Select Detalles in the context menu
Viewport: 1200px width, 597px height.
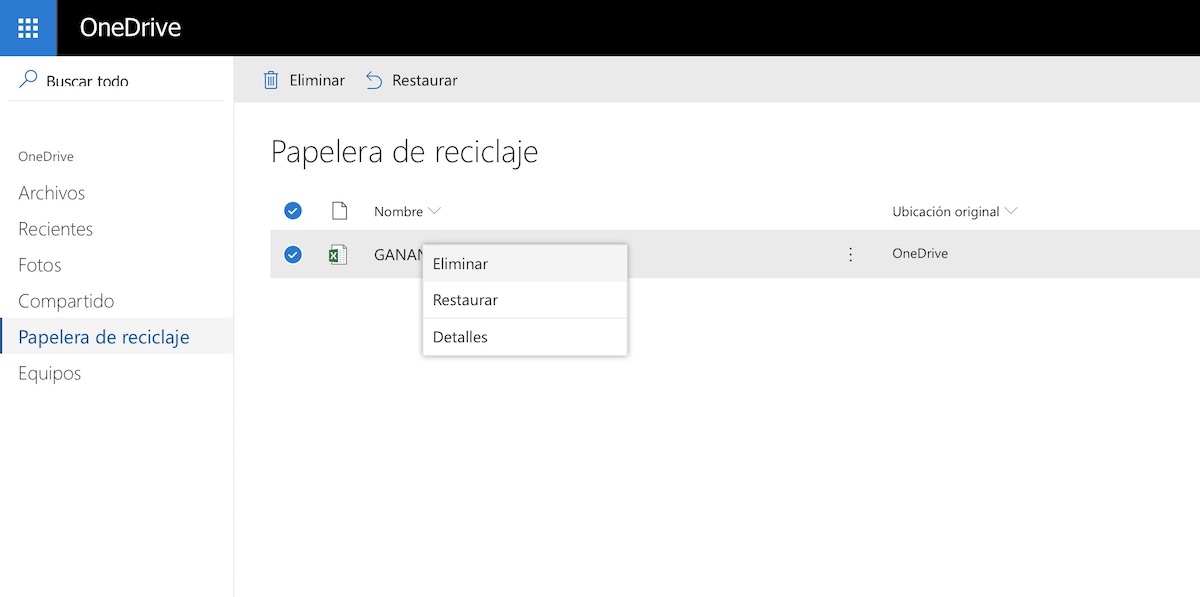(x=460, y=337)
